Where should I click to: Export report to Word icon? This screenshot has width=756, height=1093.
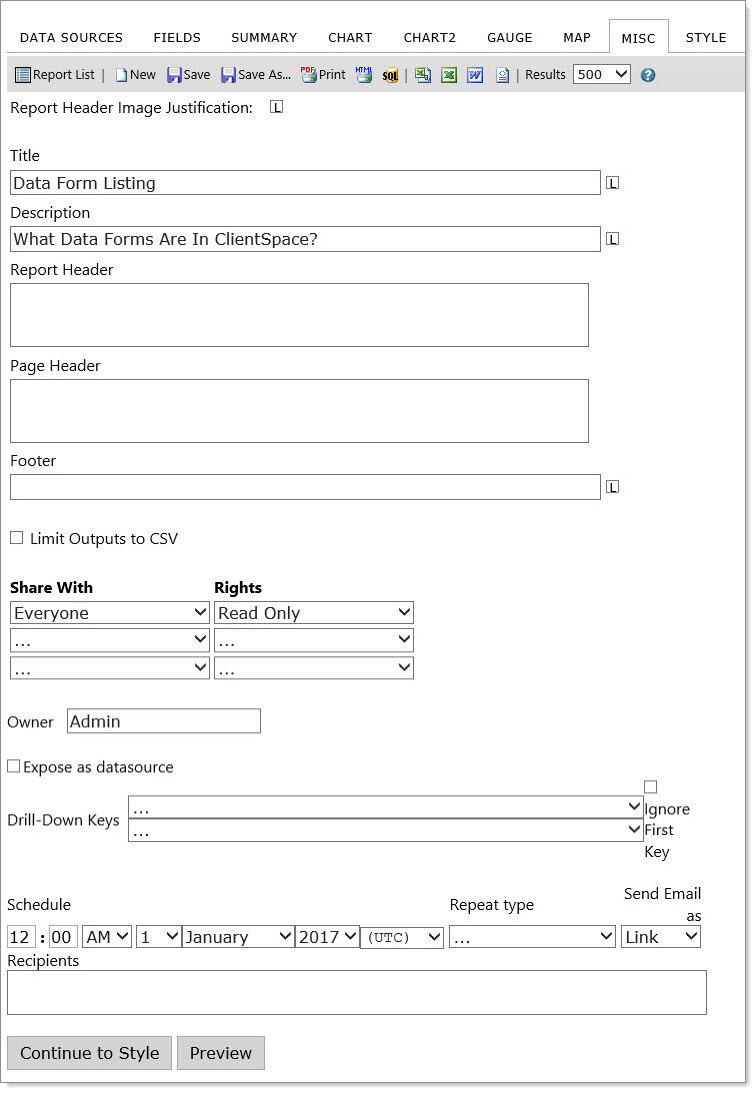(x=475, y=75)
